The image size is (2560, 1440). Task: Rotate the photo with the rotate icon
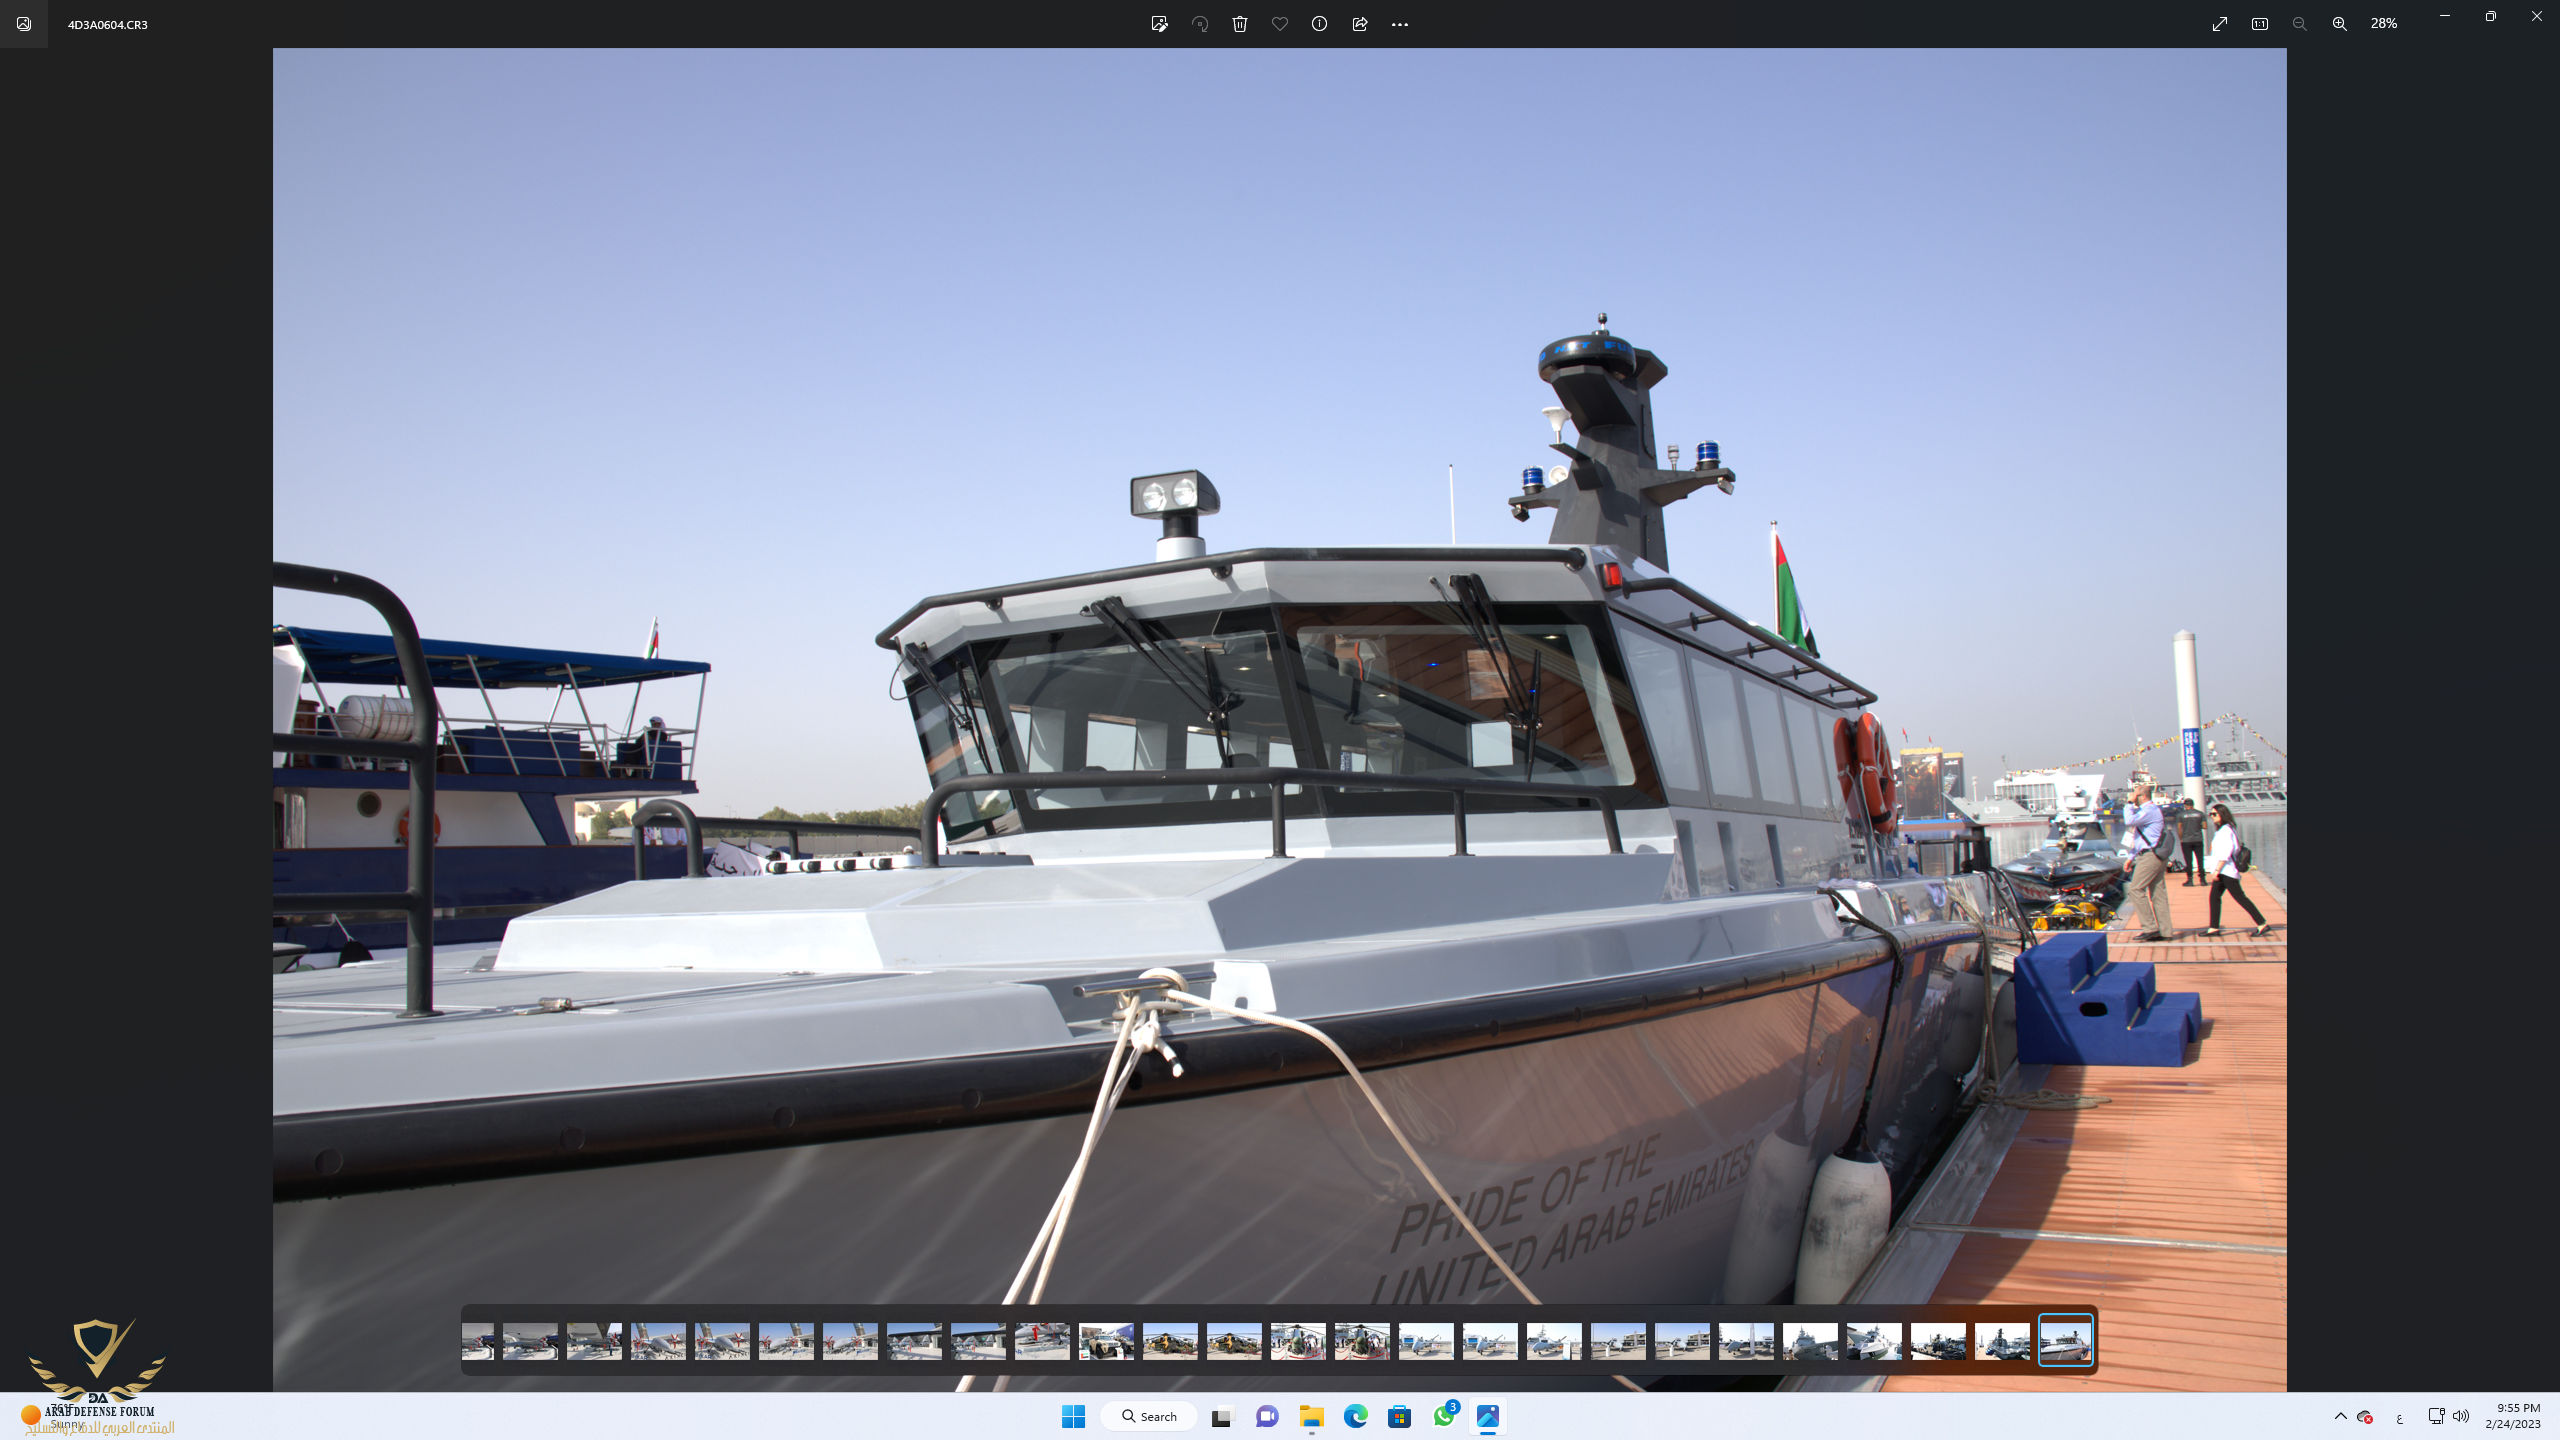click(x=1200, y=24)
